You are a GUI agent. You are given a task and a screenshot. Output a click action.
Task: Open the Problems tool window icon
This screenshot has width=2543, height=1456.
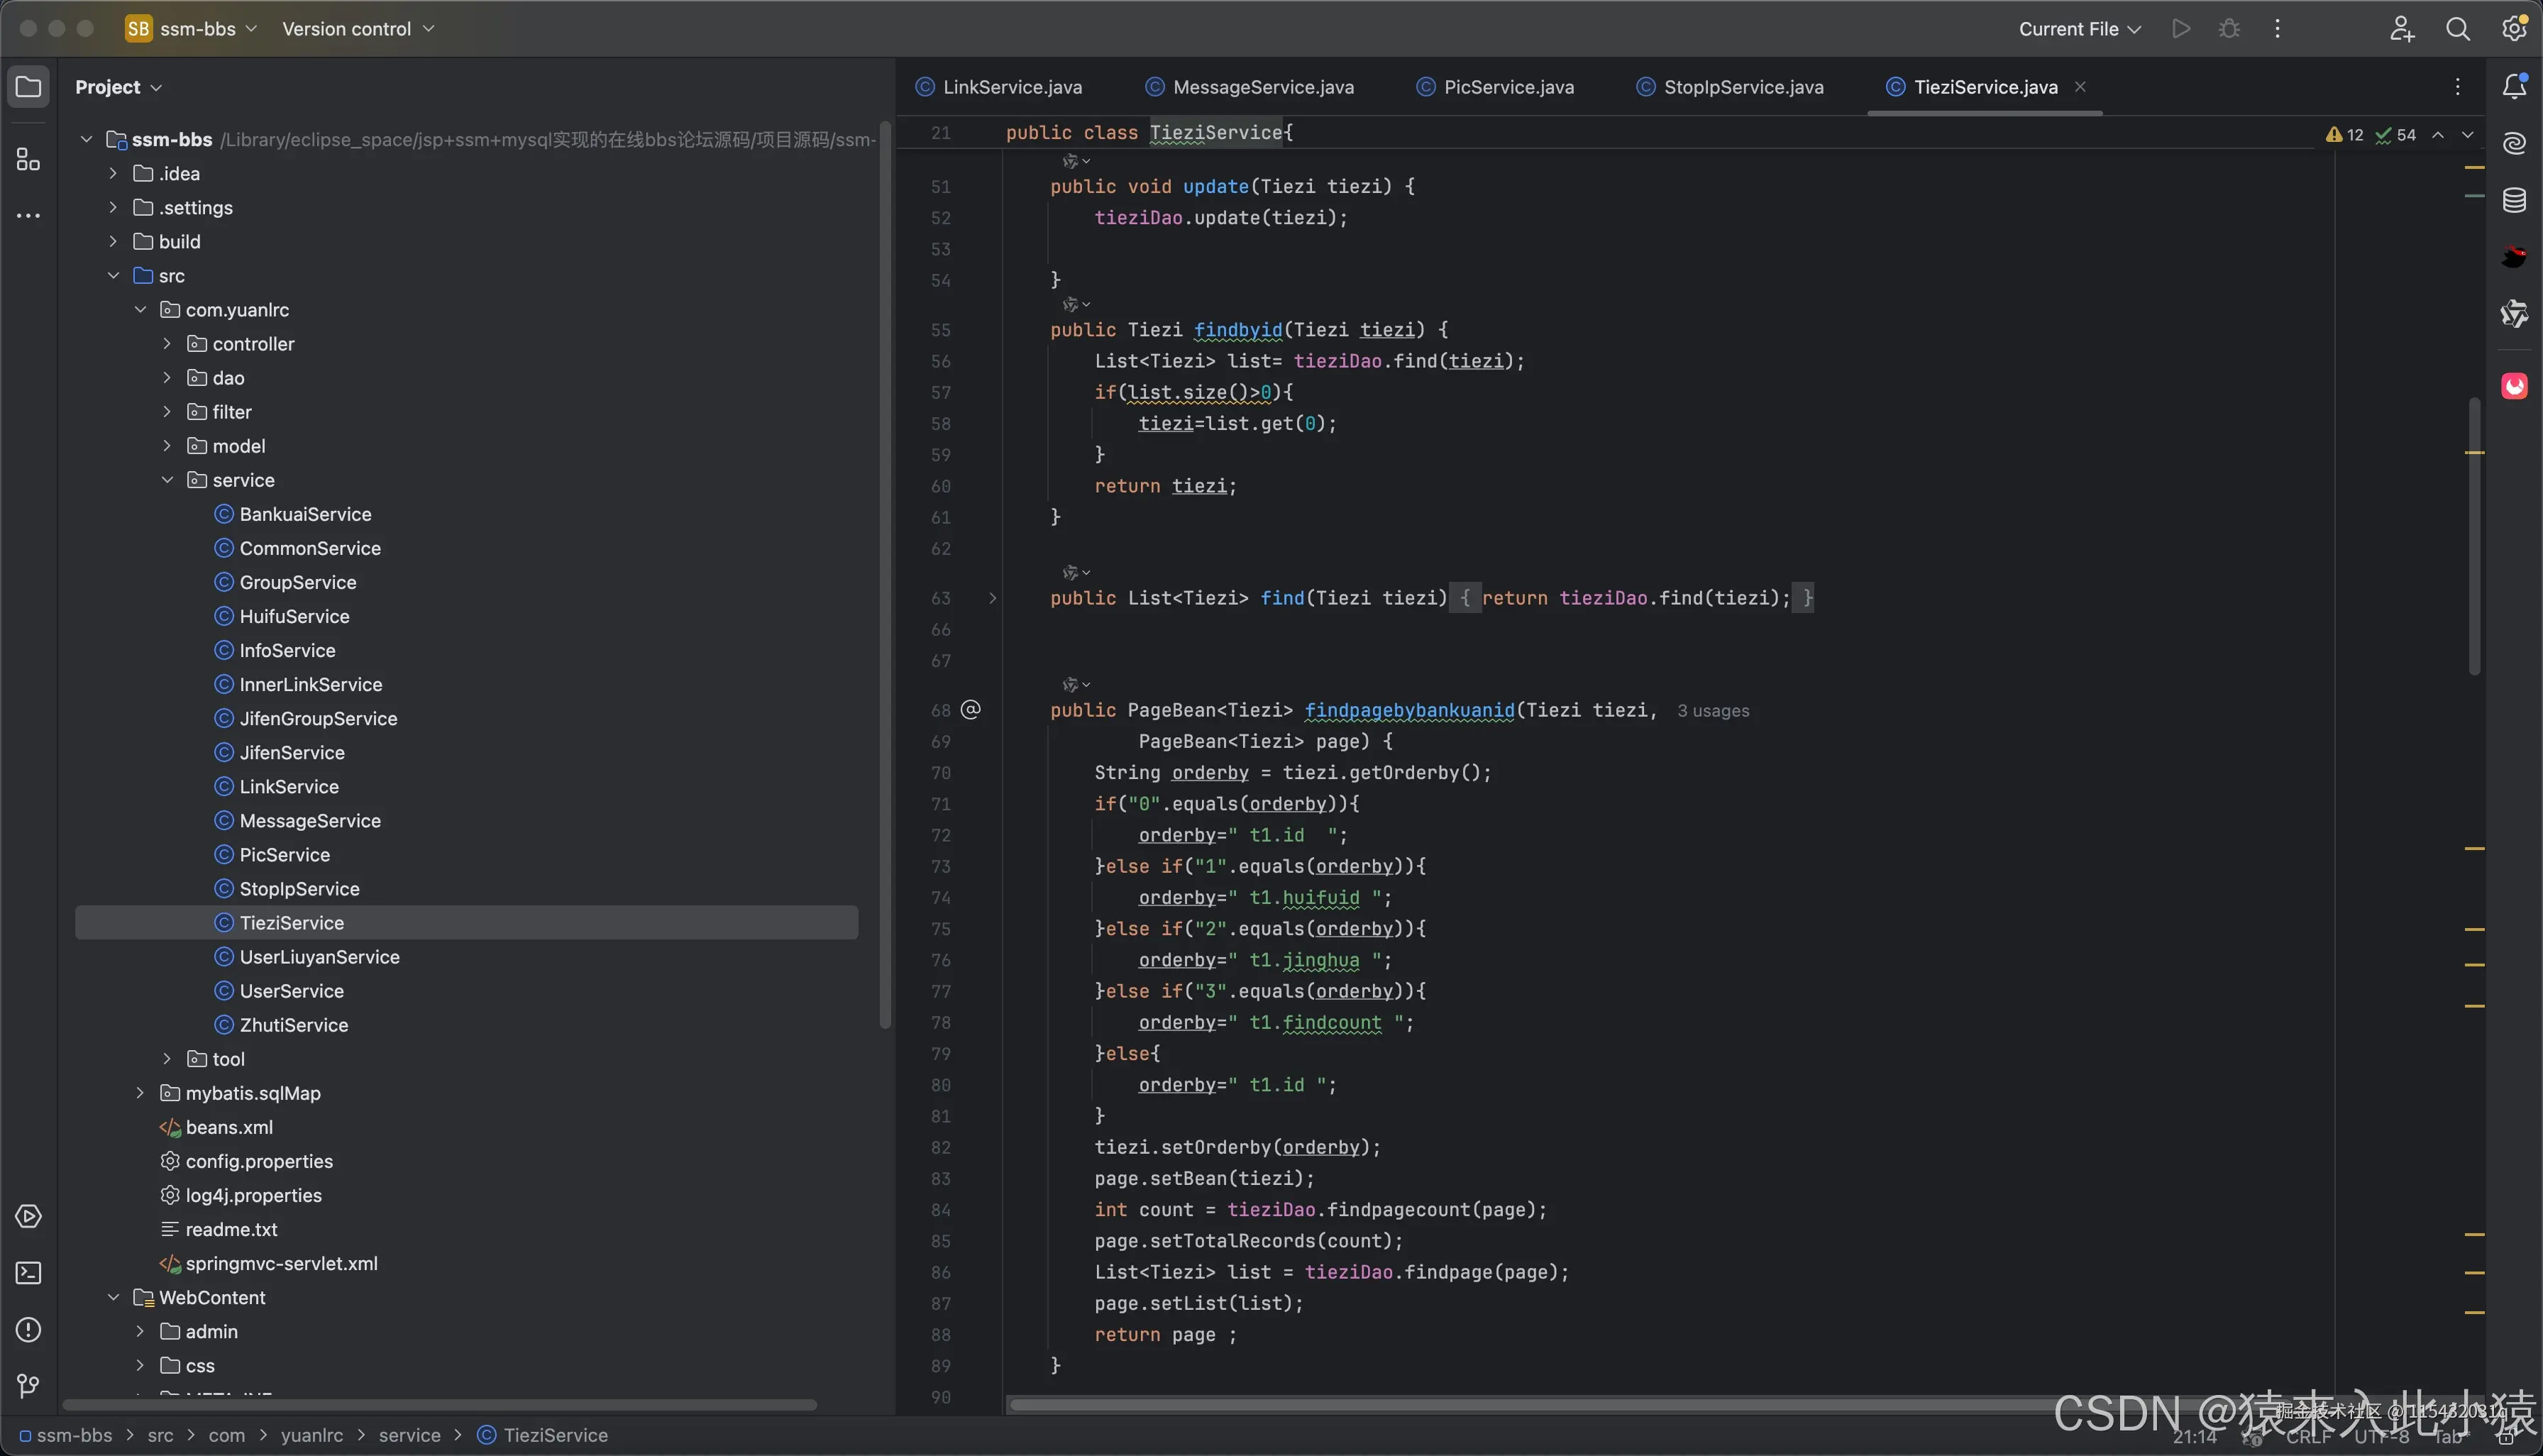28,1330
